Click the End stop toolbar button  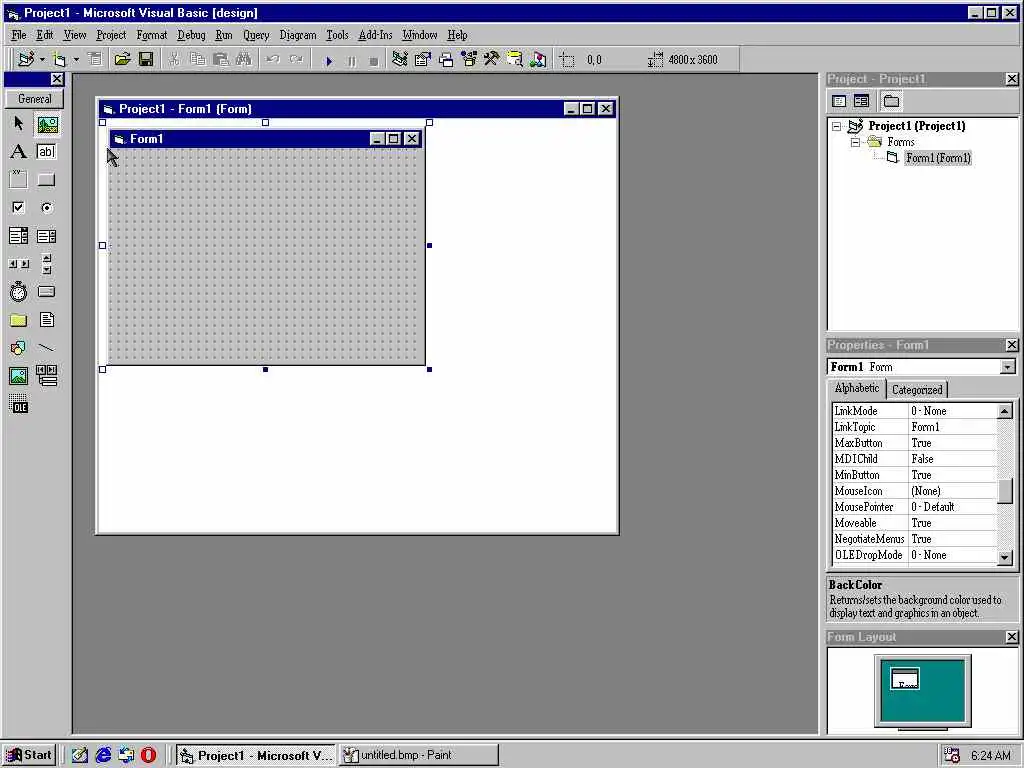[x=374, y=61]
